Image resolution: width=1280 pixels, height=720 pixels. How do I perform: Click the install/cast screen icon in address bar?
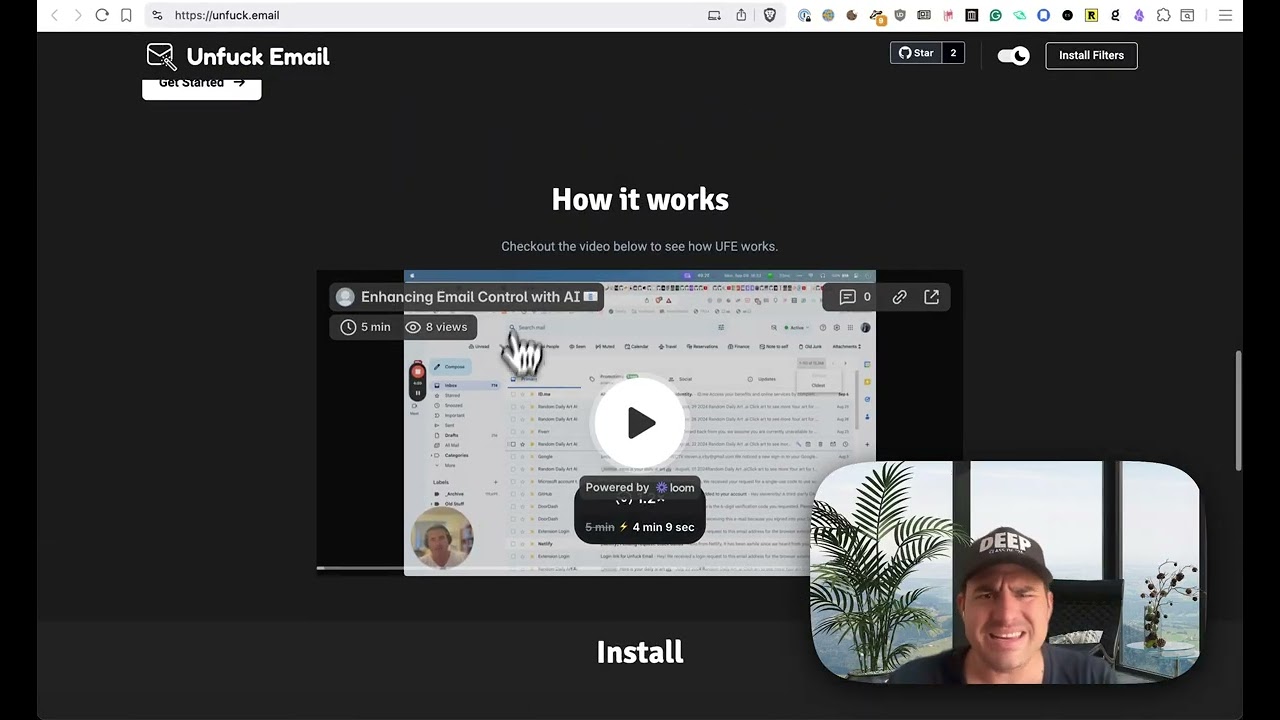tap(714, 15)
